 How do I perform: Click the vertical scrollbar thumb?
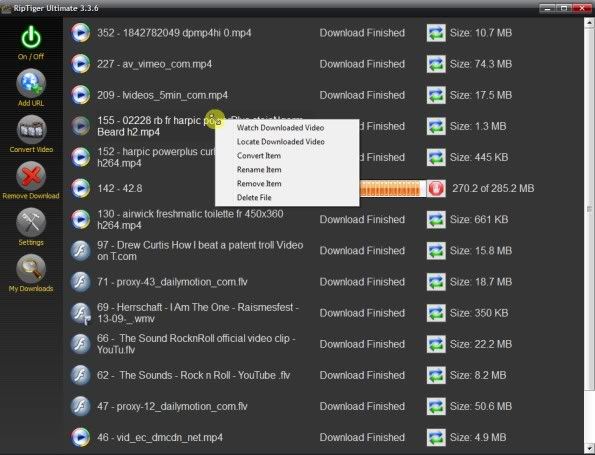[x=589, y=209]
